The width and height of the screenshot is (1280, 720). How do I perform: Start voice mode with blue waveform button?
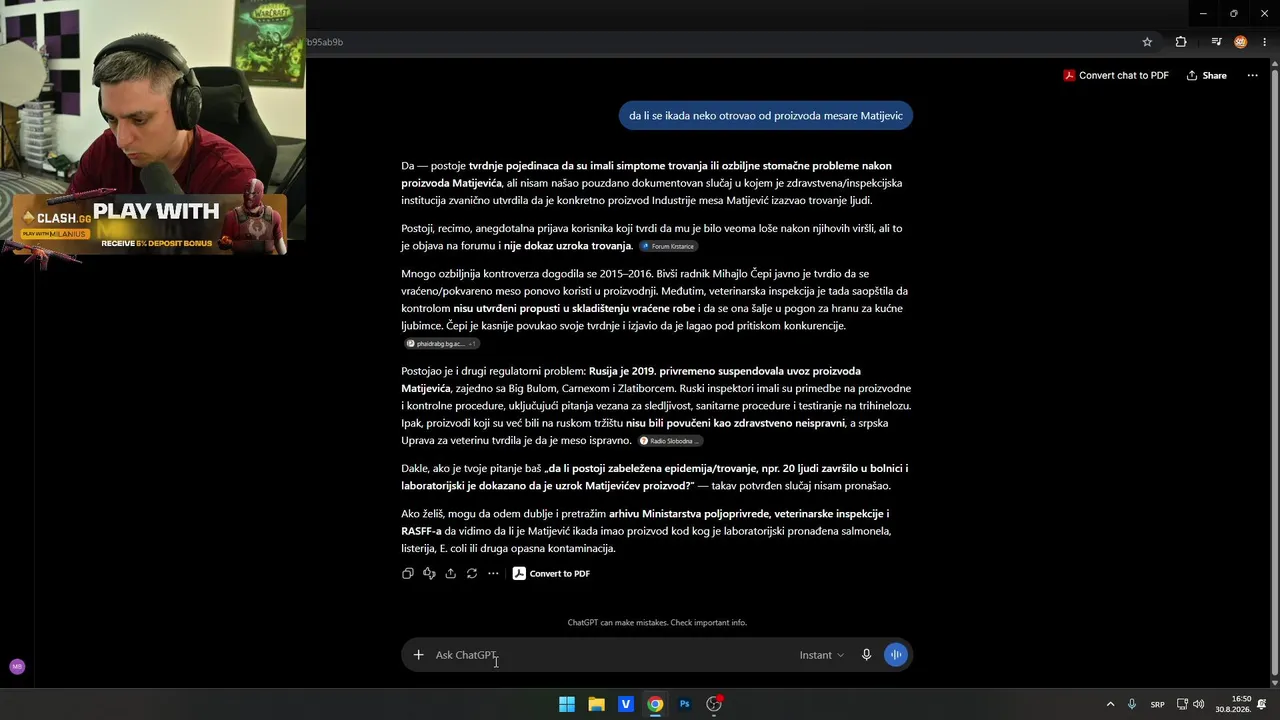(896, 655)
